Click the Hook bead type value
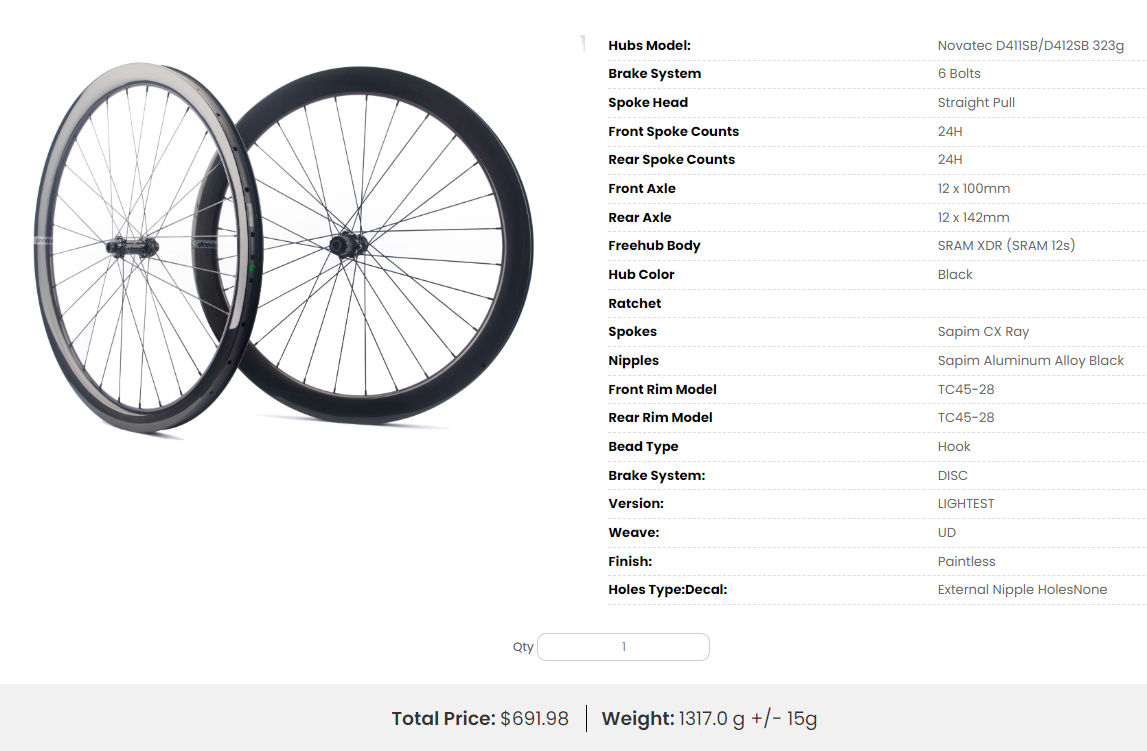 pos(954,446)
